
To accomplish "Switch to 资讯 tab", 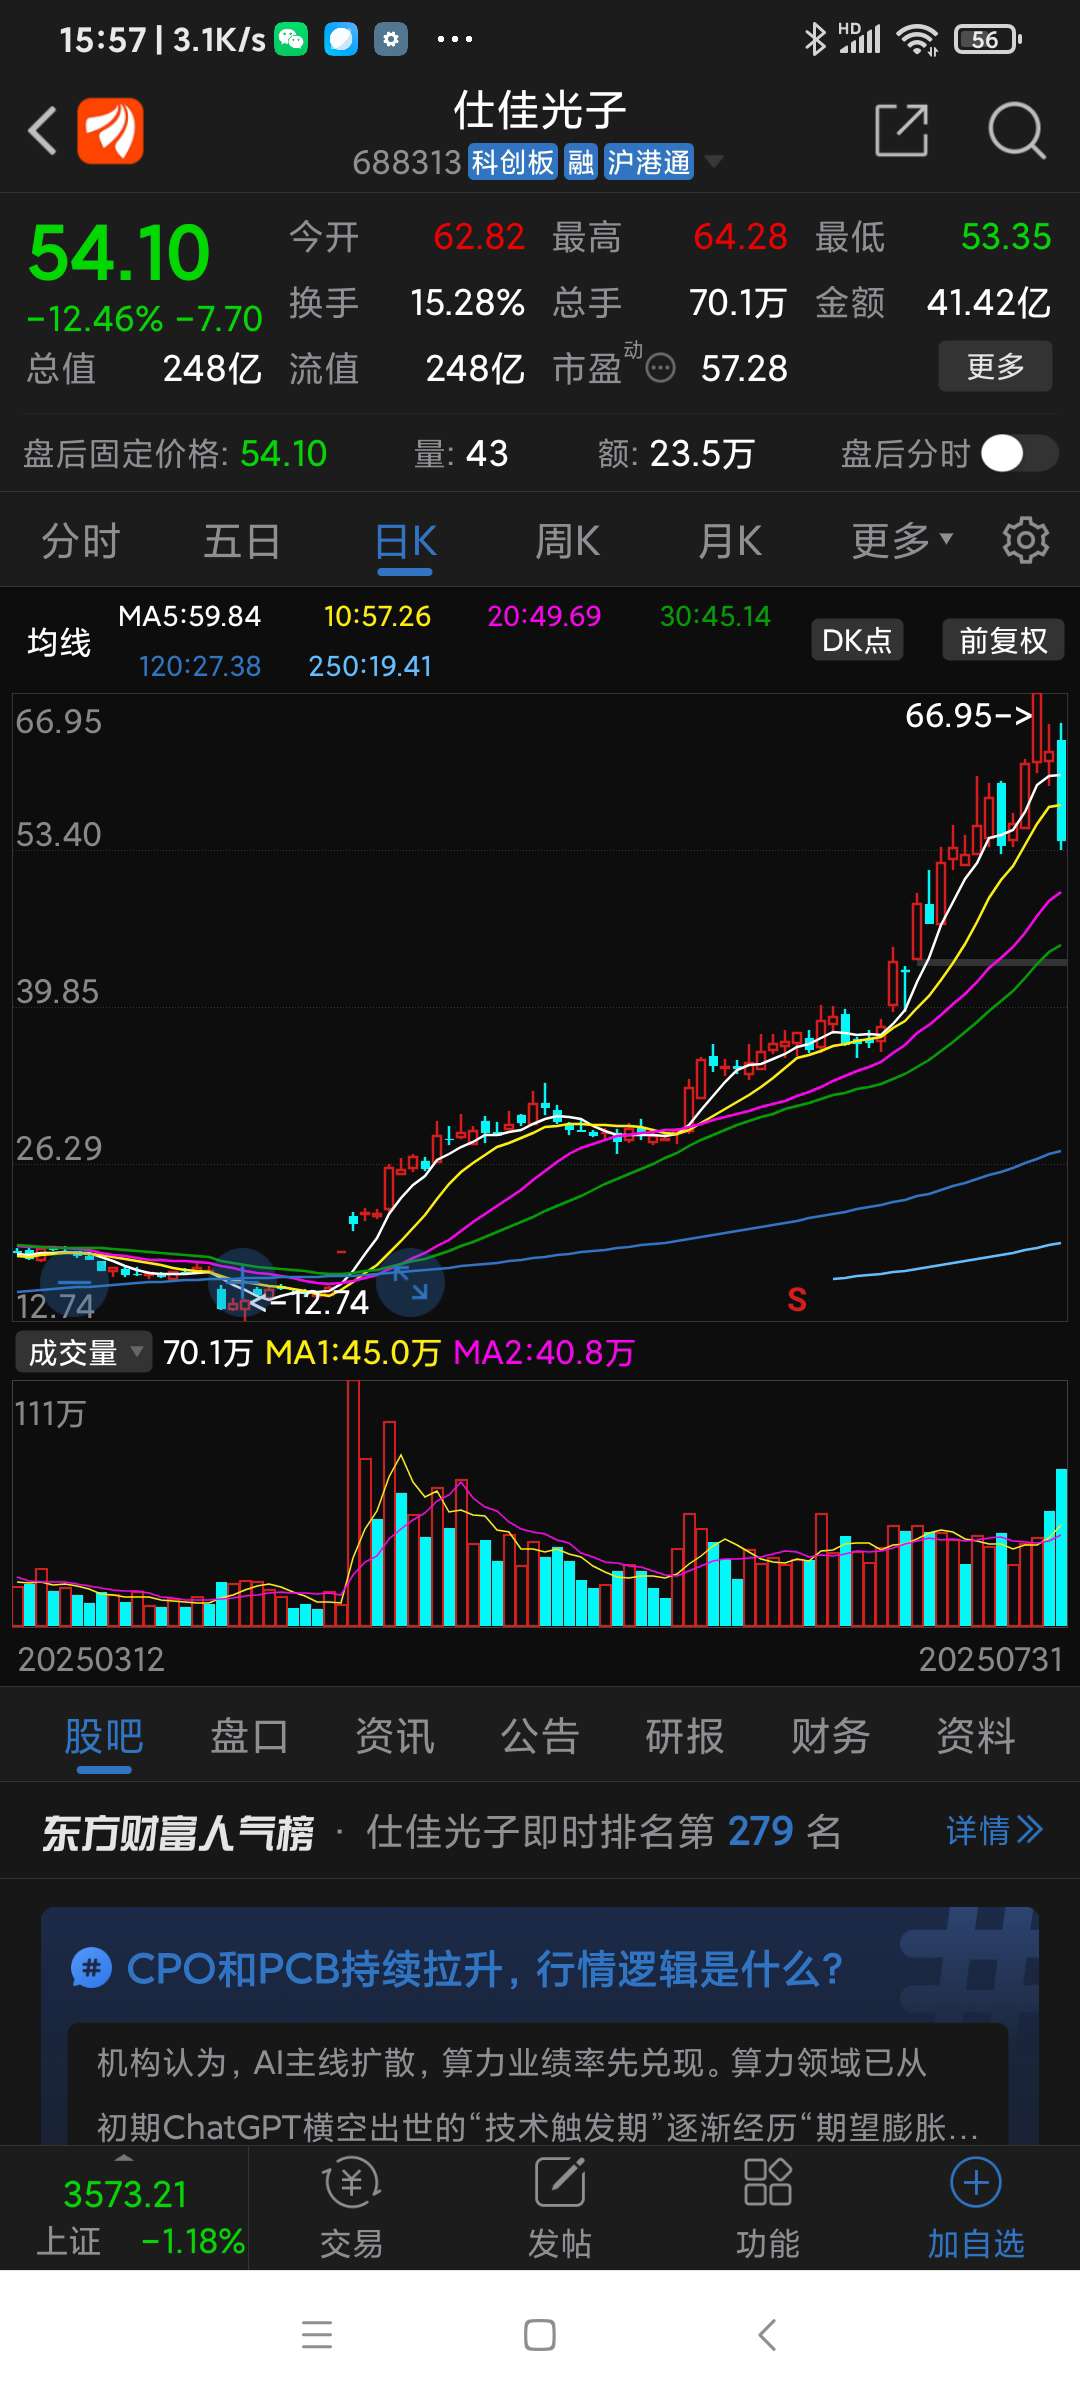I will [395, 1736].
